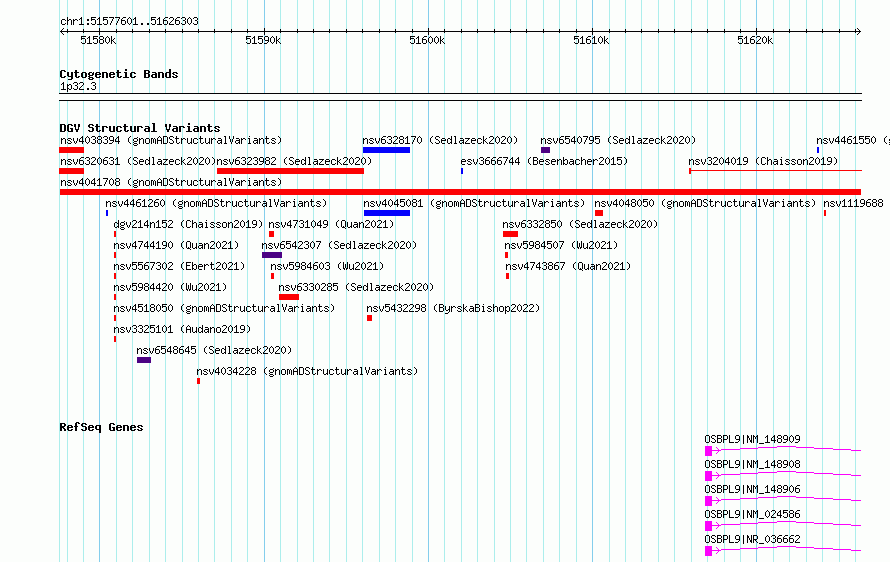
Task: Click the nsv4038394 gnomAD variant label
Action: (x=171, y=140)
